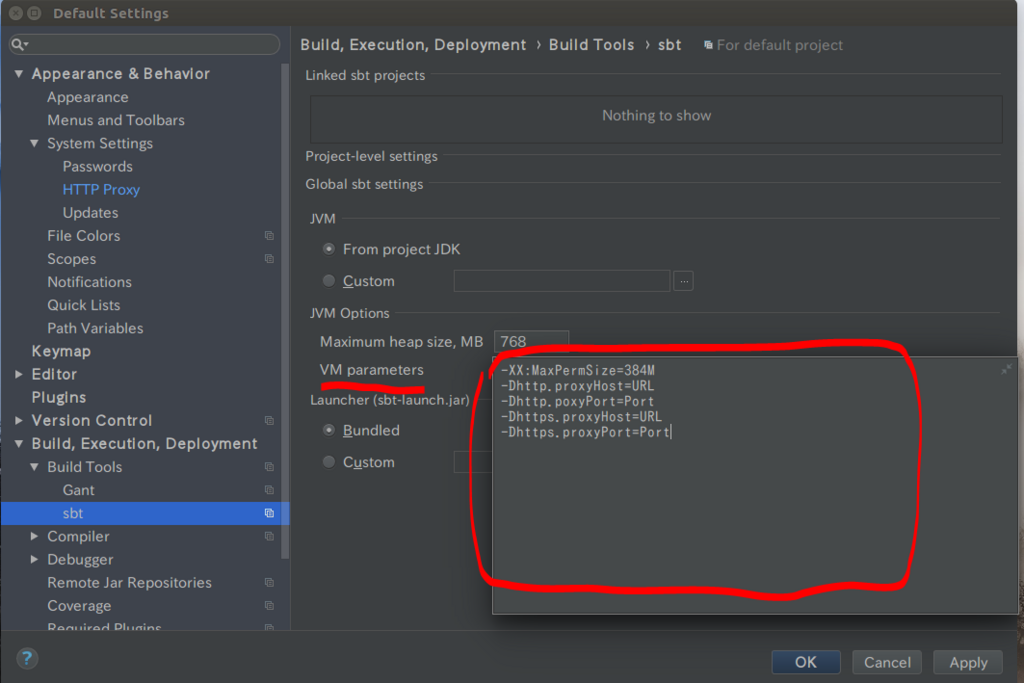Click the -XX:MaxPermSize=384M line

[577, 370]
